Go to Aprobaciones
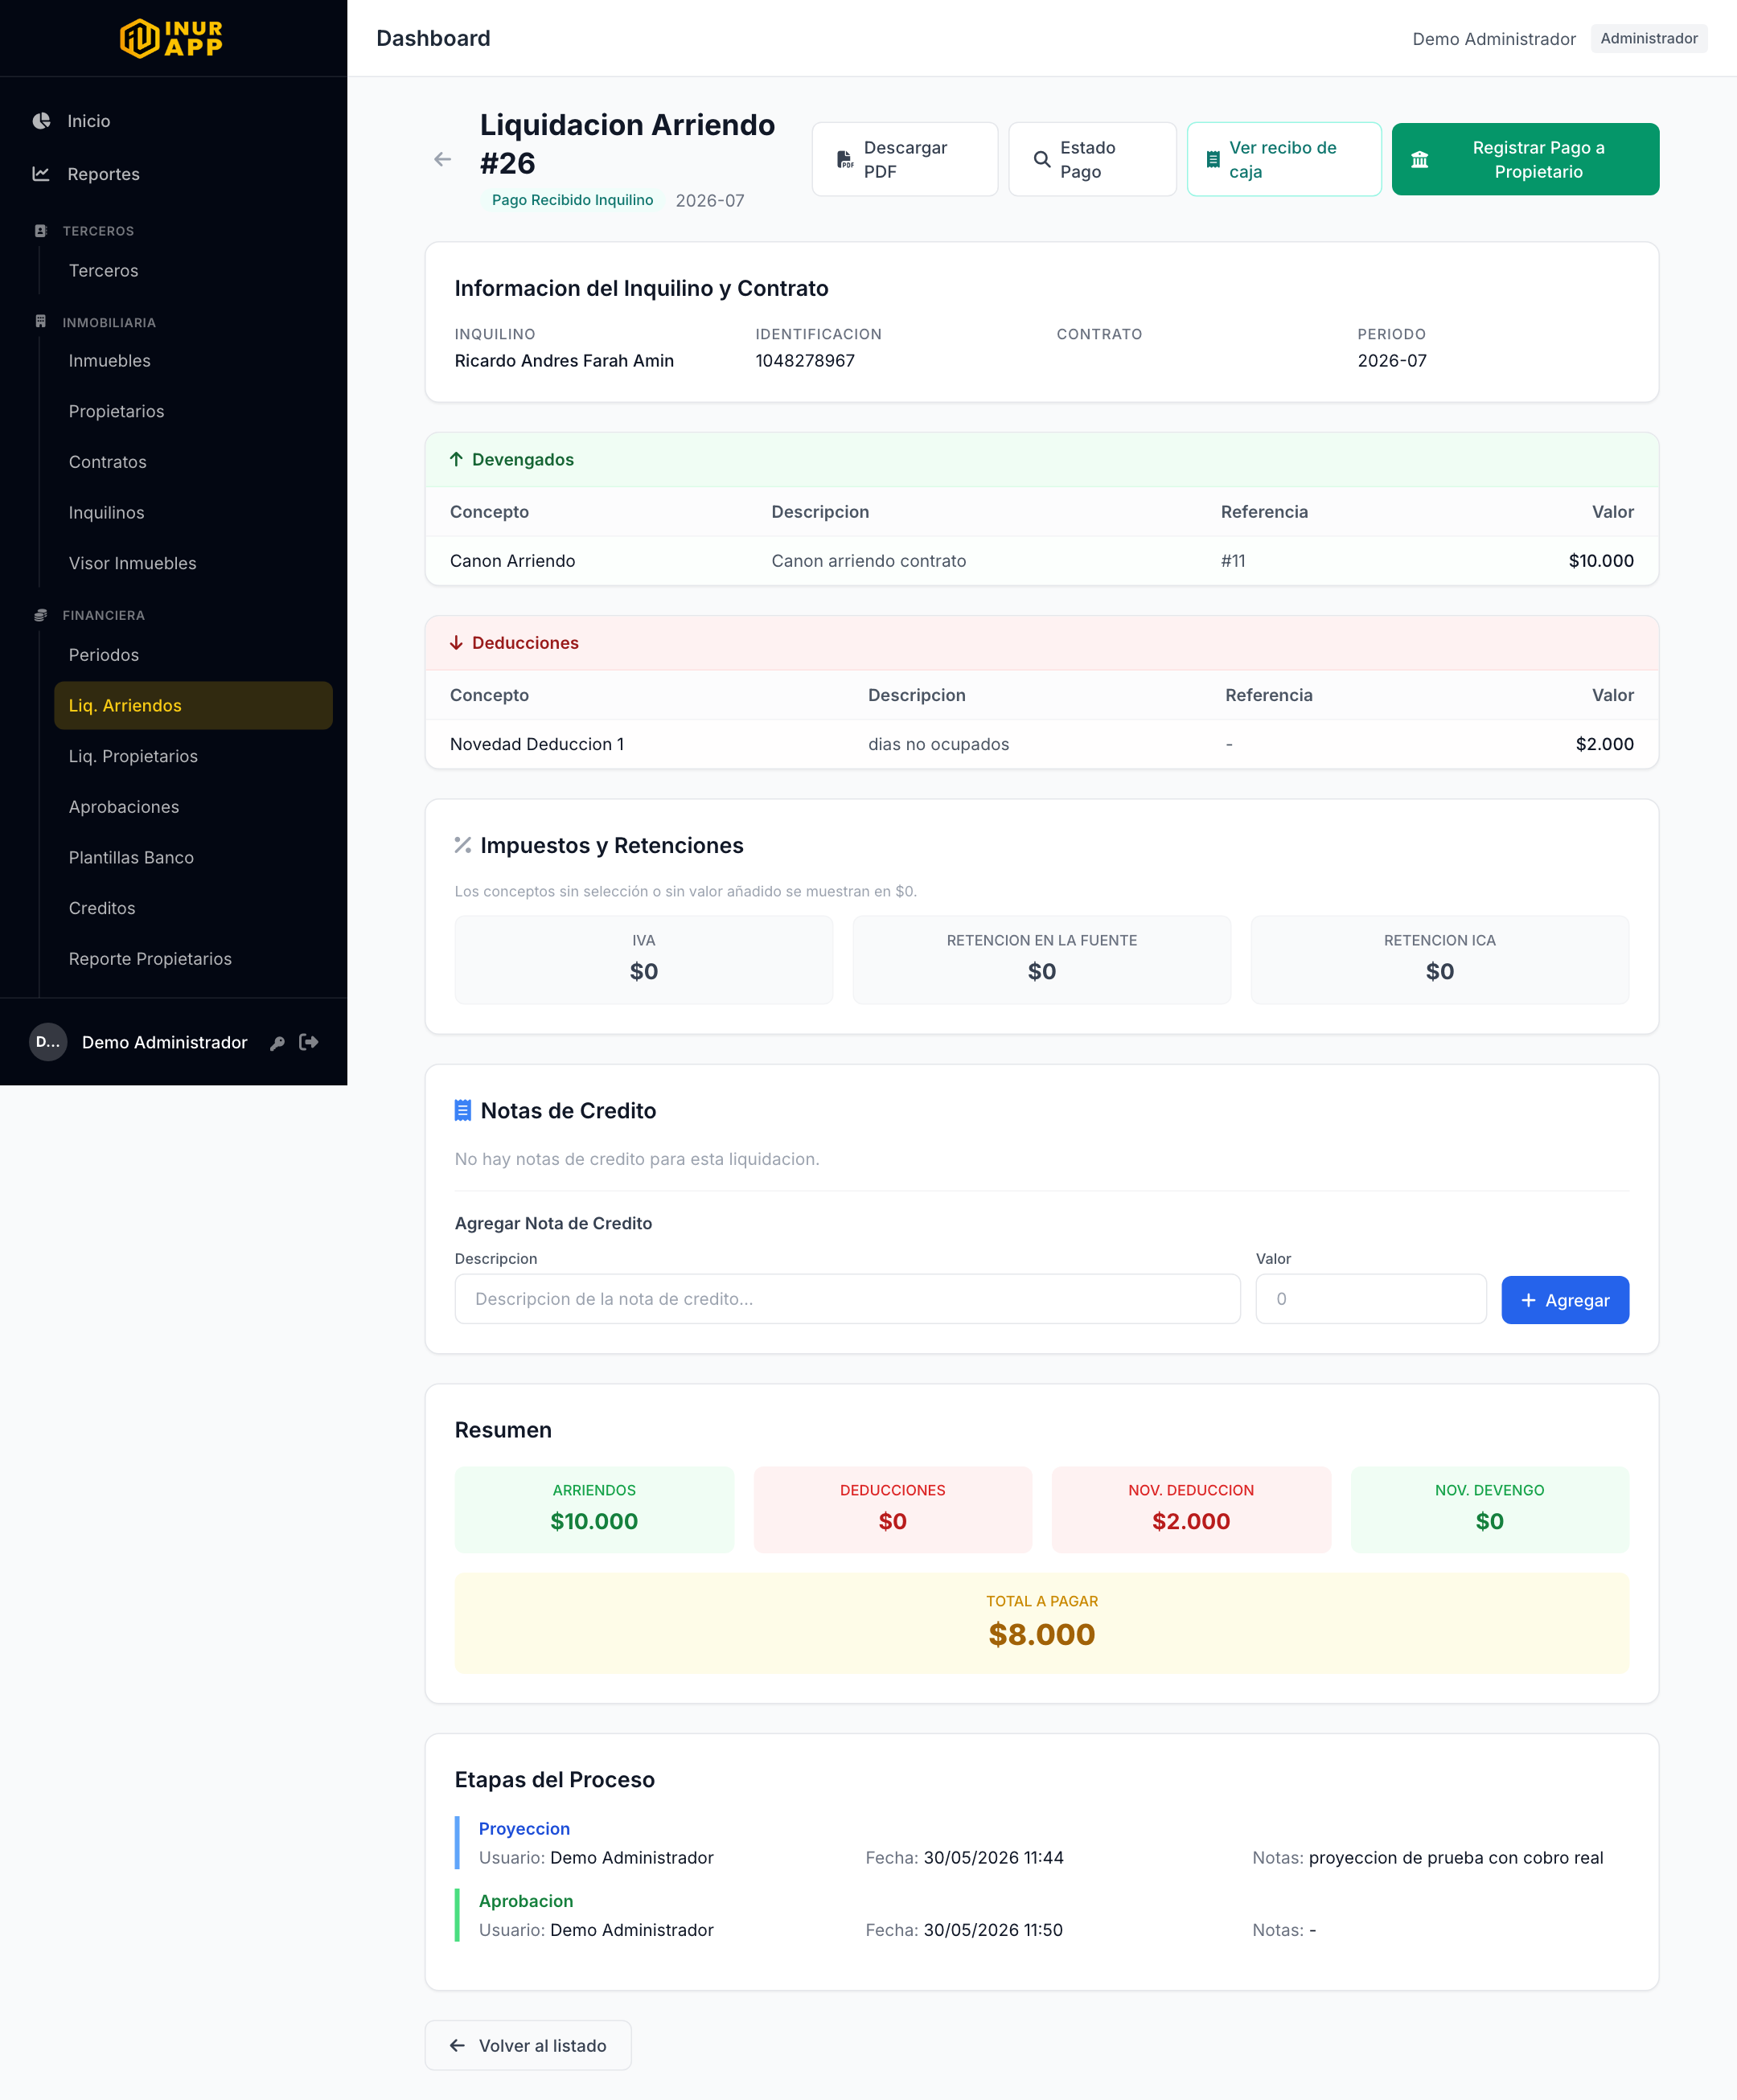This screenshot has height=2100, width=1737. 193,807
